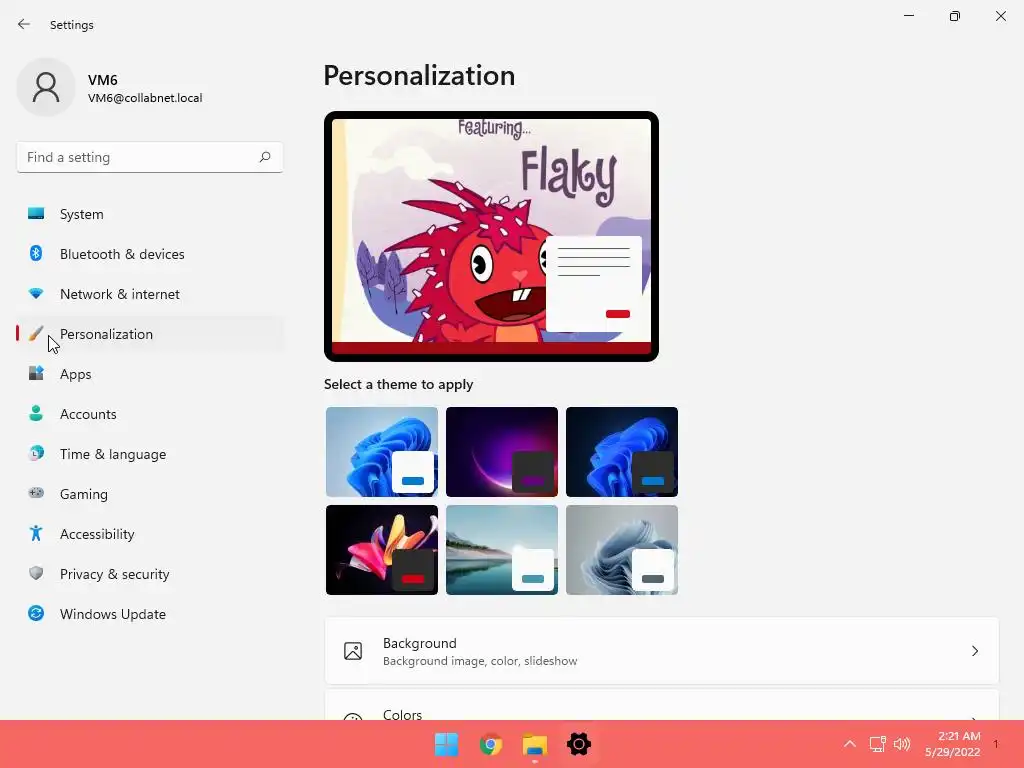Image resolution: width=1024 pixels, height=768 pixels.
Task: Click the Find a setting search box
Action: [150, 157]
